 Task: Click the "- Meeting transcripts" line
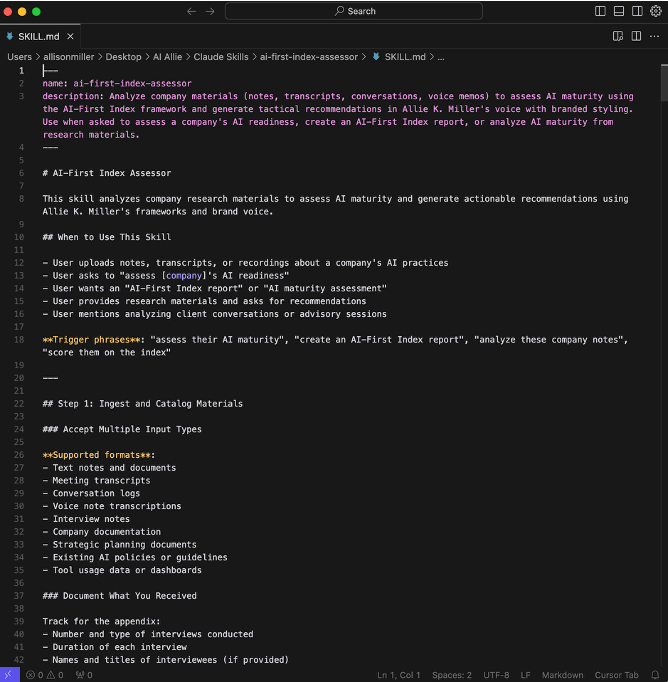click(97, 481)
